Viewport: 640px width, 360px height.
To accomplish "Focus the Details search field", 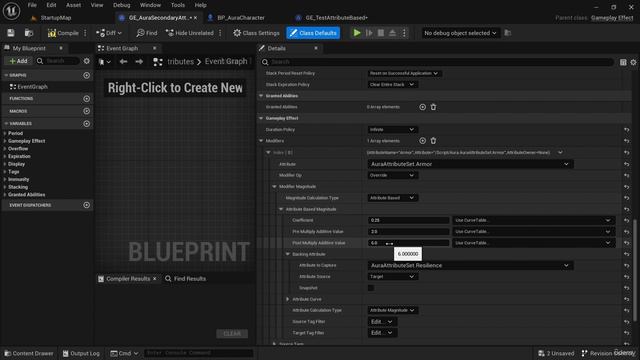I will click(x=437, y=62).
